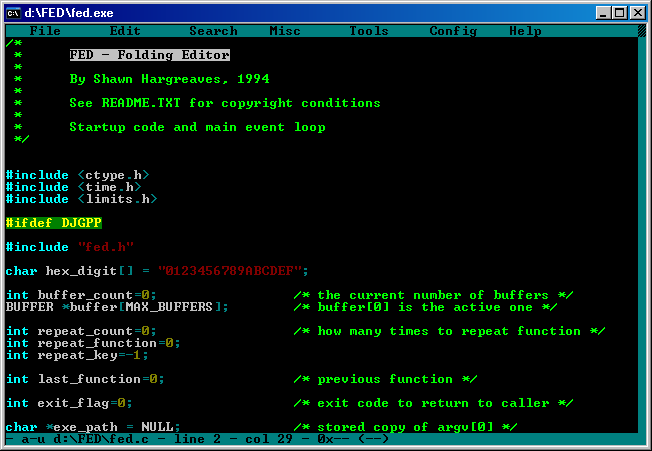652x451 pixels.
Task: Minimize the fed.exe console window
Action: pyautogui.click(x=604, y=12)
